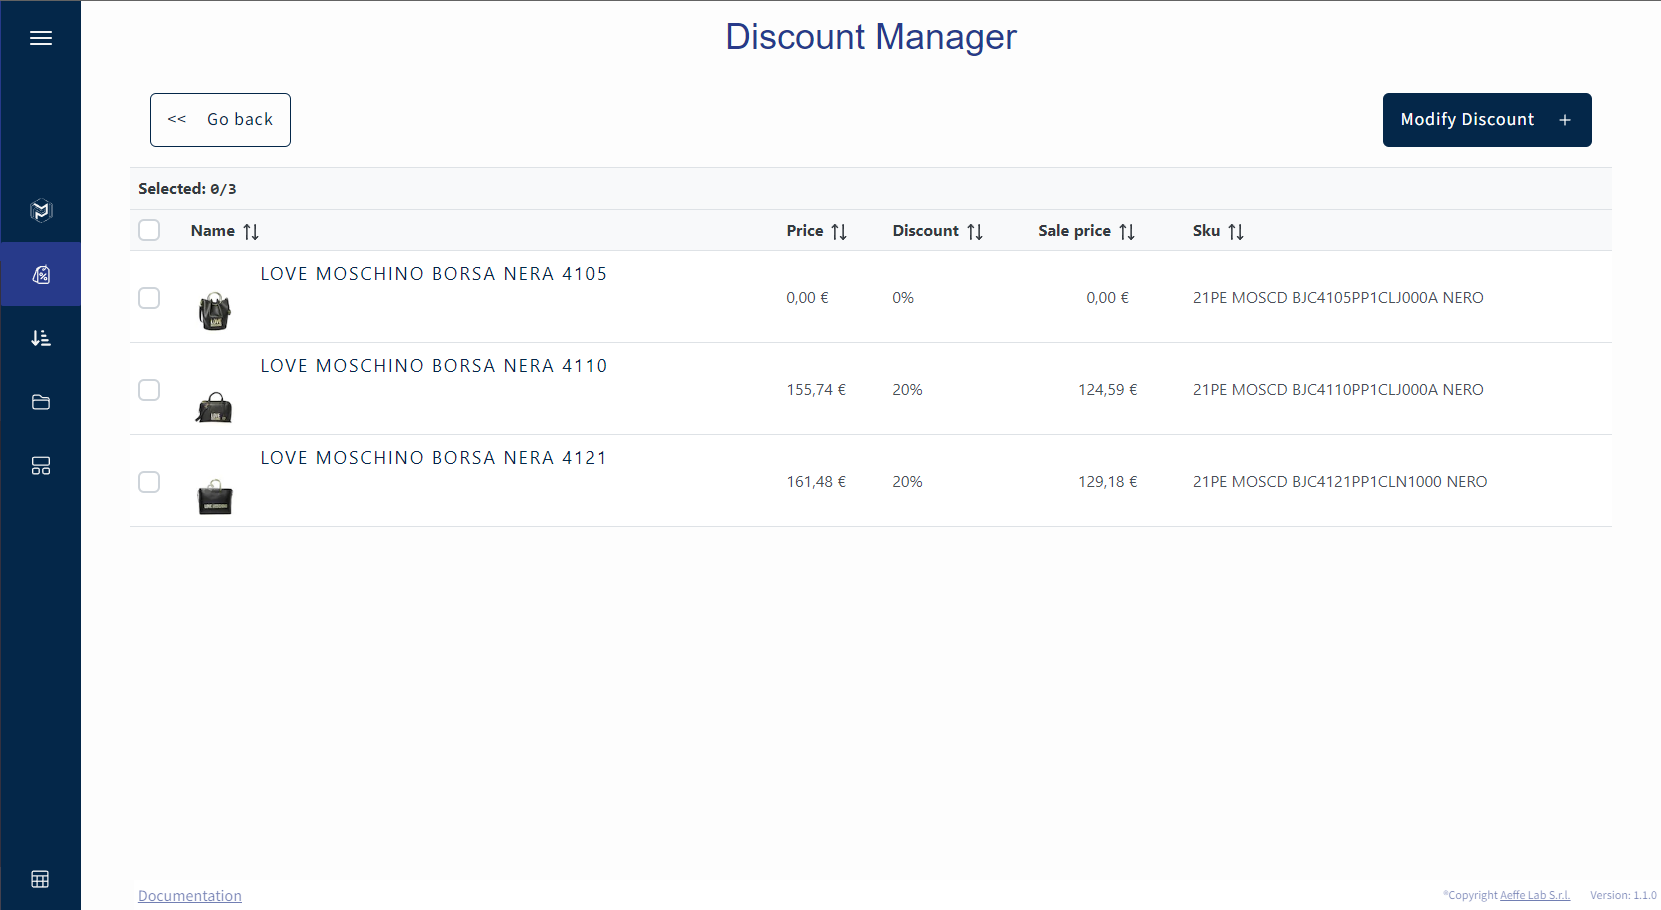Open the box logo sidebar icon
The image size is (1661, 910).
tap(41, 210)
